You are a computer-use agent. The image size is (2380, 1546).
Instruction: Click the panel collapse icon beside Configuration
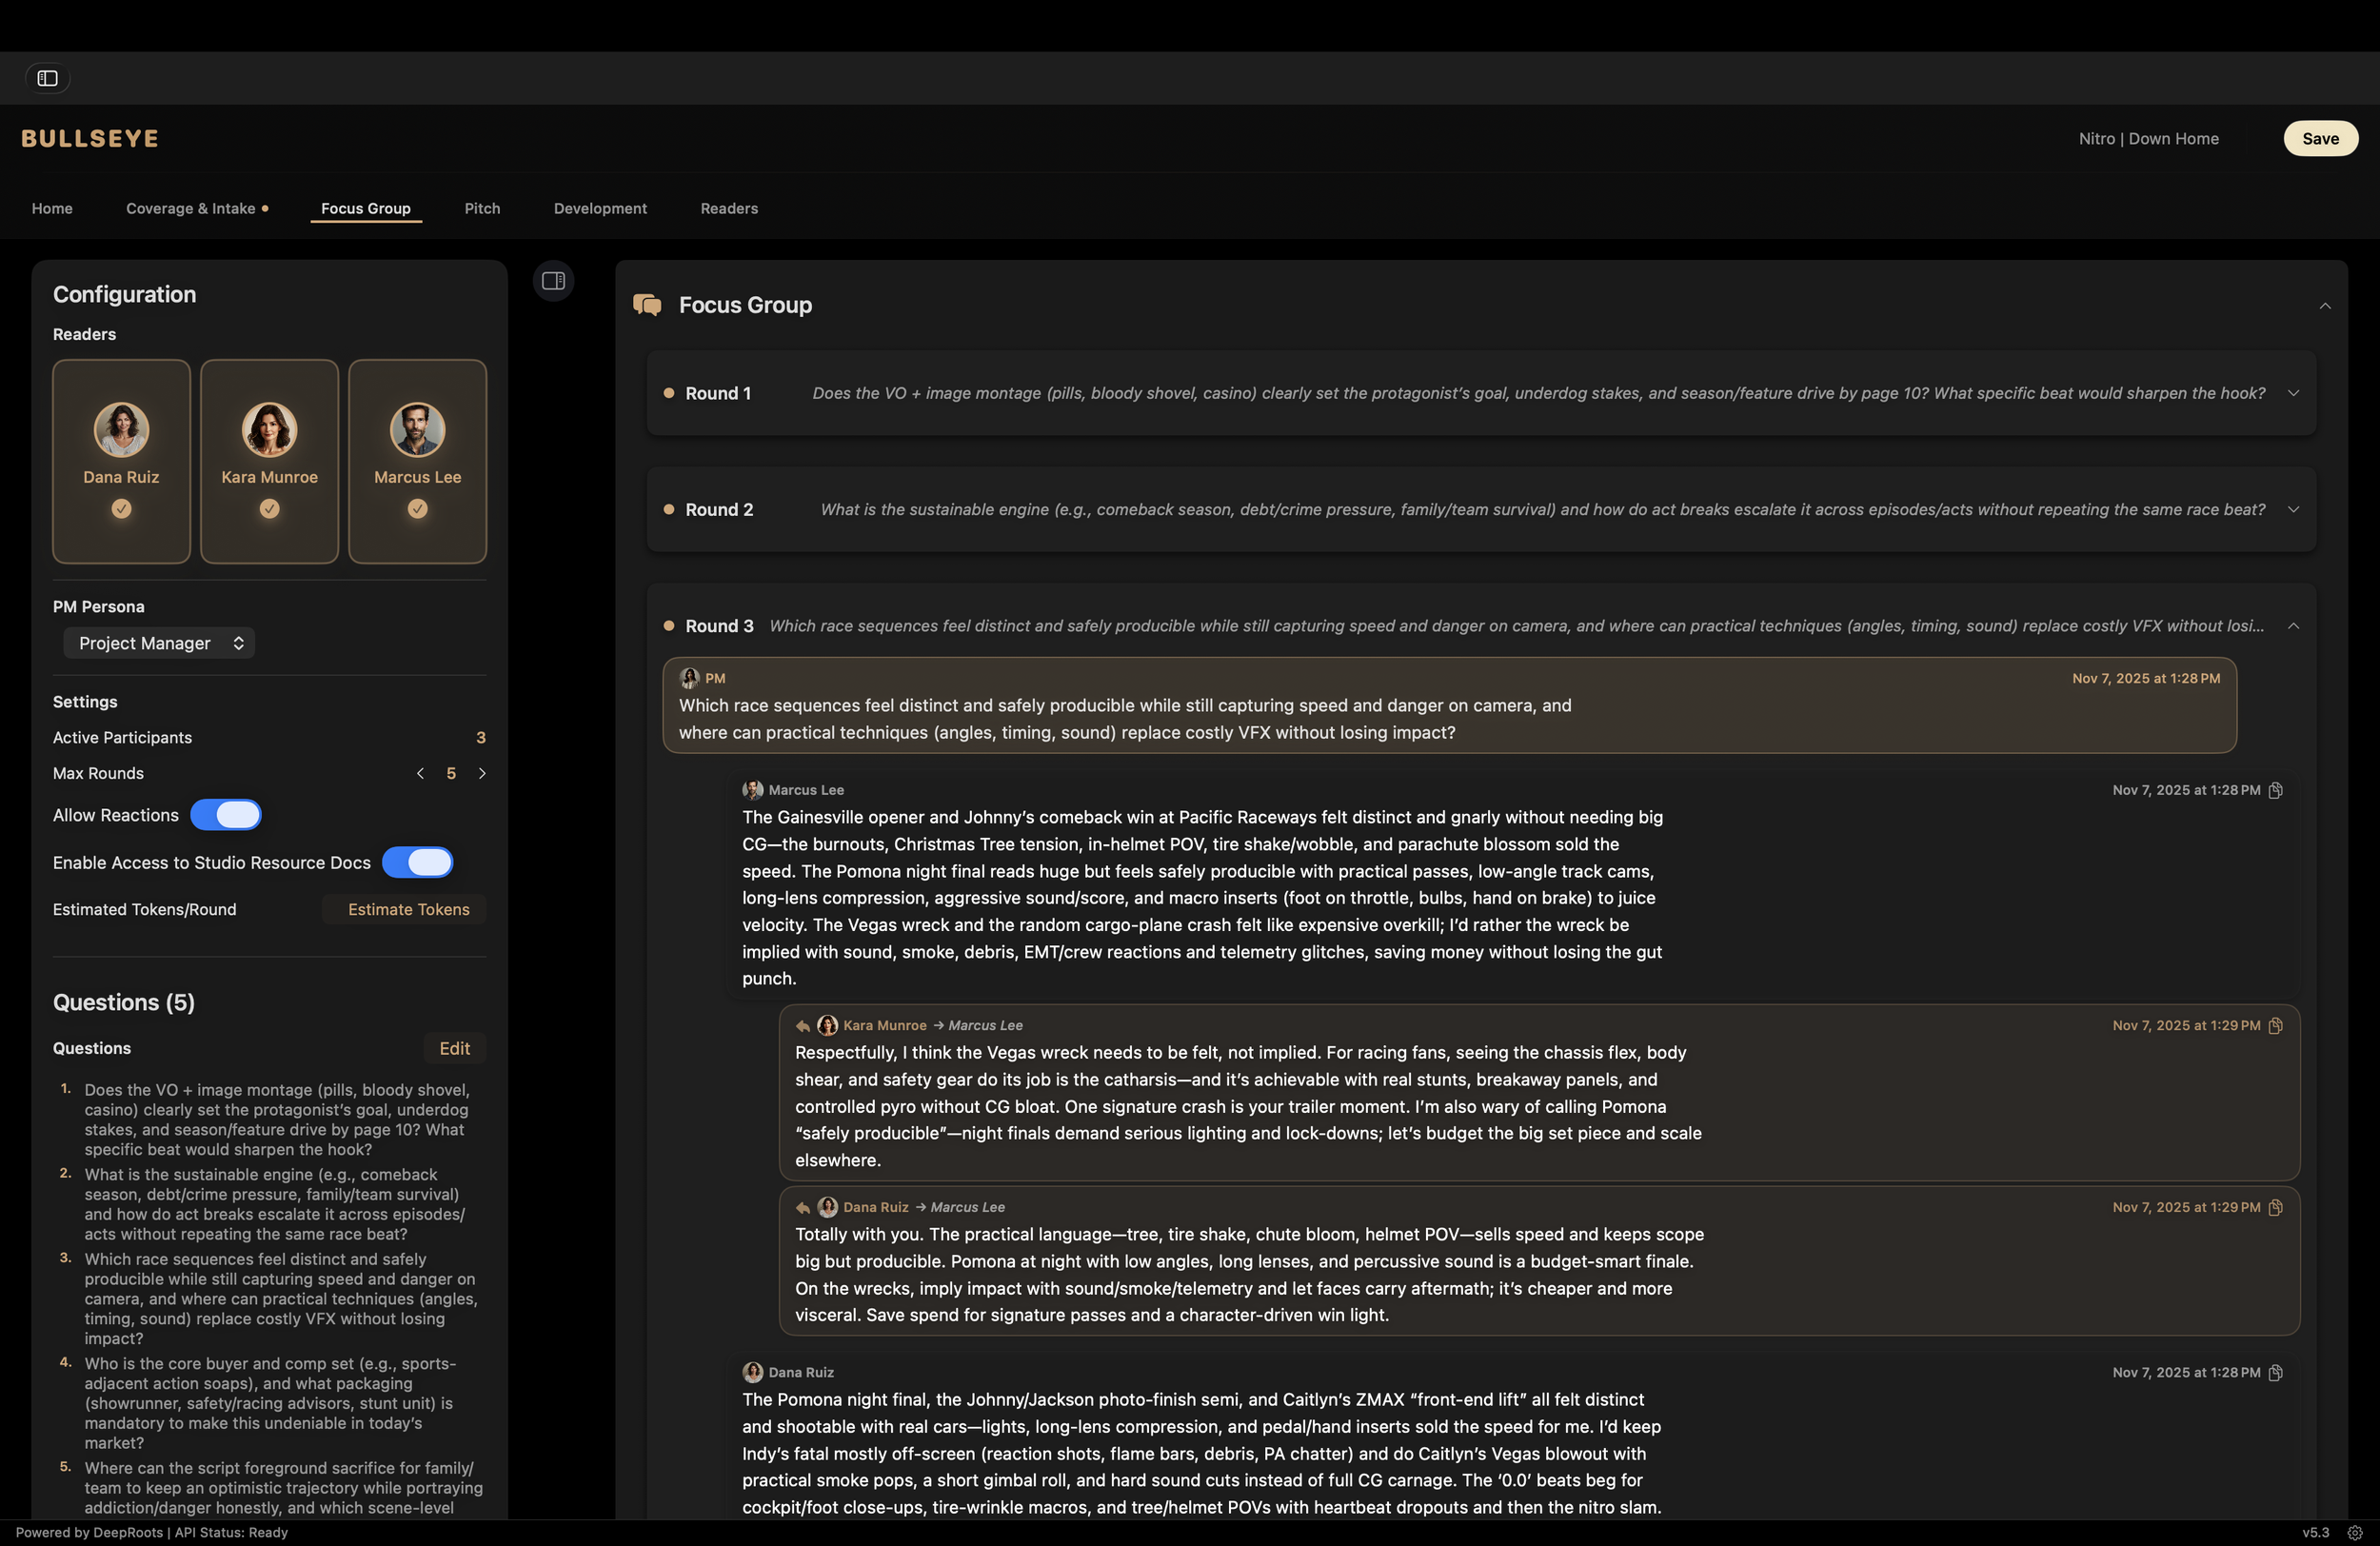553,281
